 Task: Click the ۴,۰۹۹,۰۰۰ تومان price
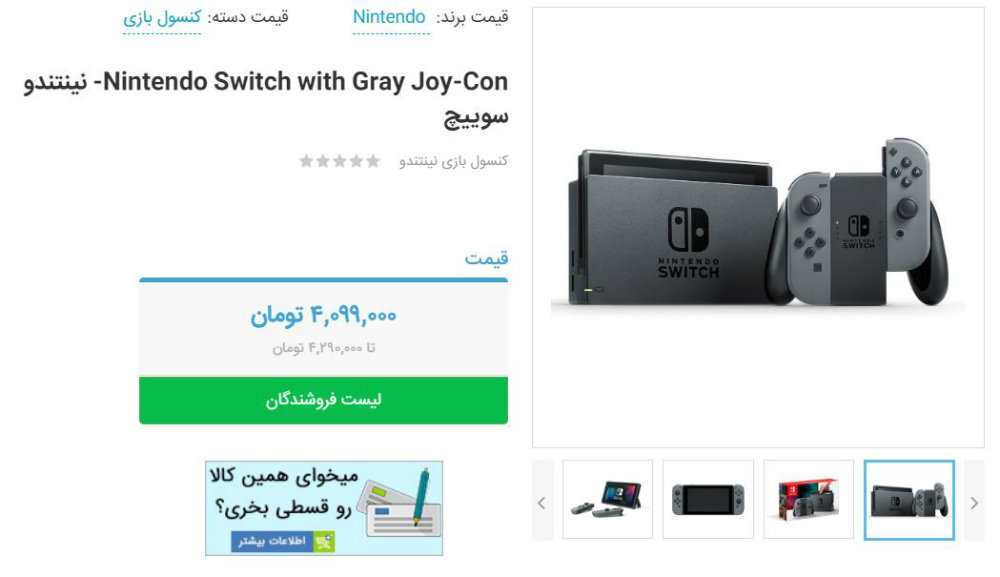point(323,315)
